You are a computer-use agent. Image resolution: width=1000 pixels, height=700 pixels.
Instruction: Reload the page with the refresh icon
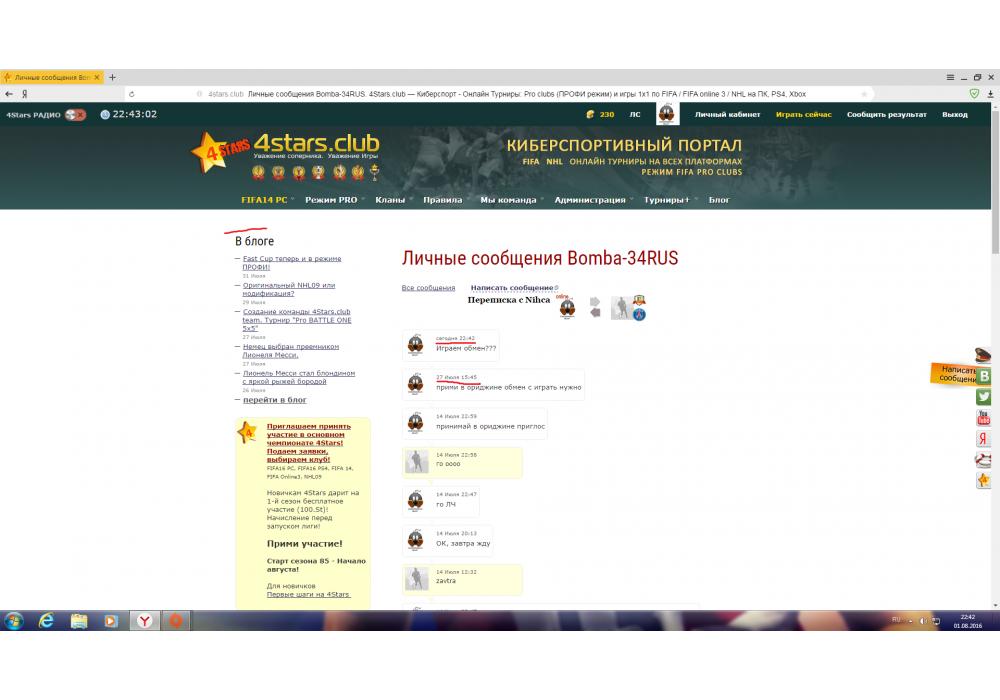[x=131, y=94]
